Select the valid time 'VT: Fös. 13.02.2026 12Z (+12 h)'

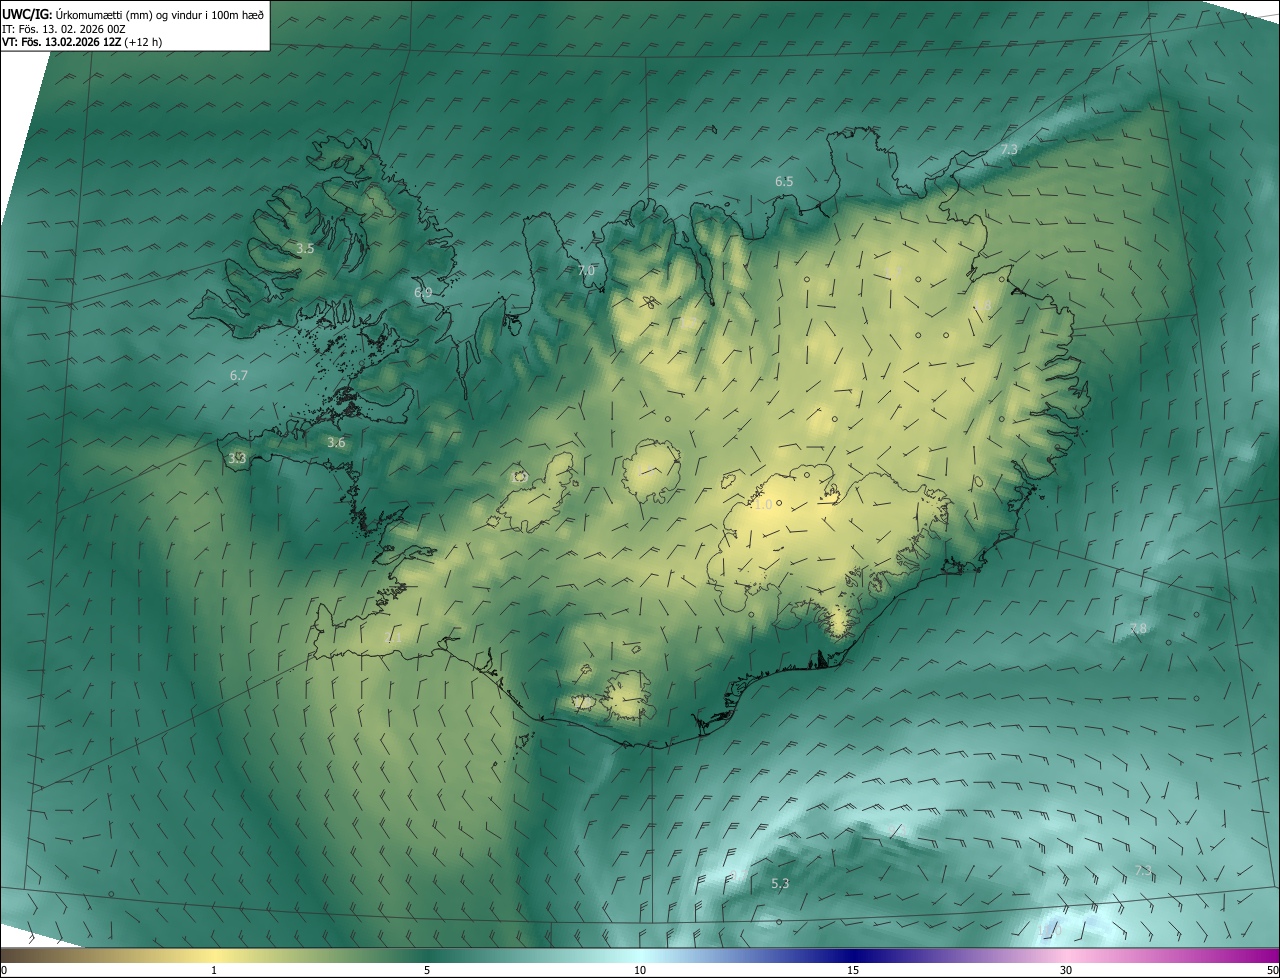(x=82, y=42)
